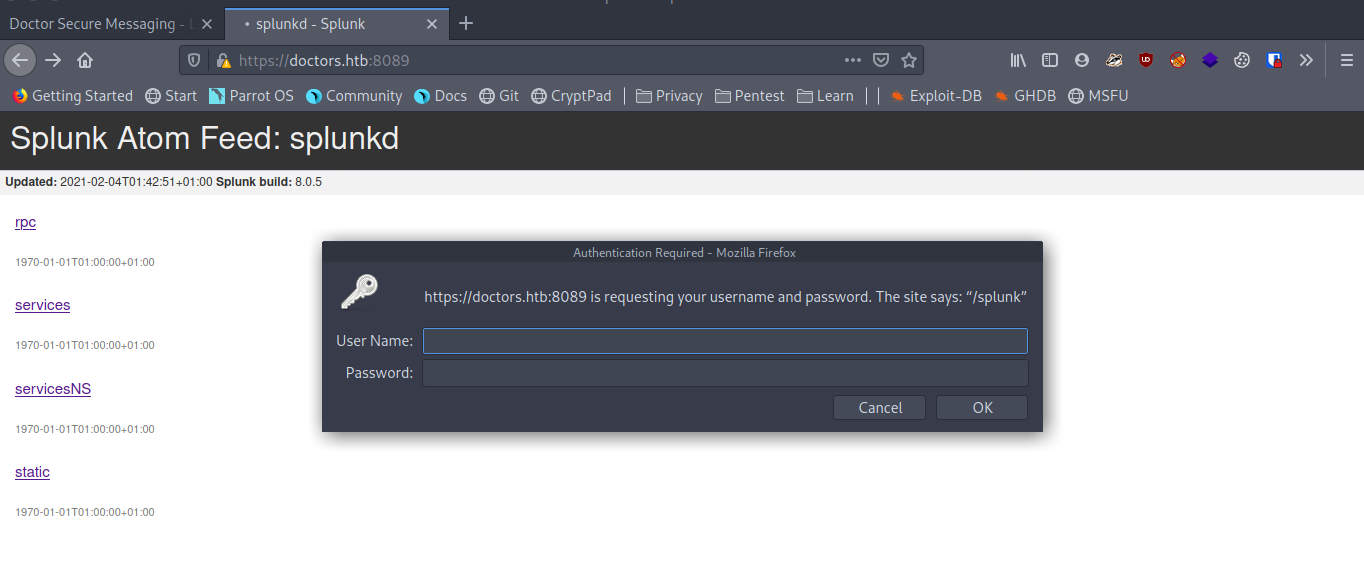Go to home page icon
The image size is (1364, 587).
pos(85,60)
